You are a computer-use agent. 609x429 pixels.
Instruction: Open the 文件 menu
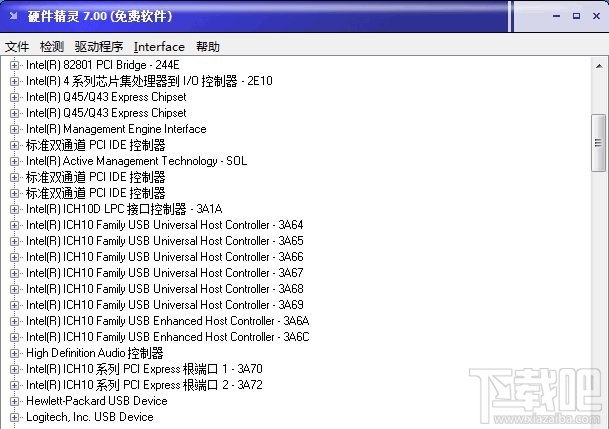pos(17,47)
